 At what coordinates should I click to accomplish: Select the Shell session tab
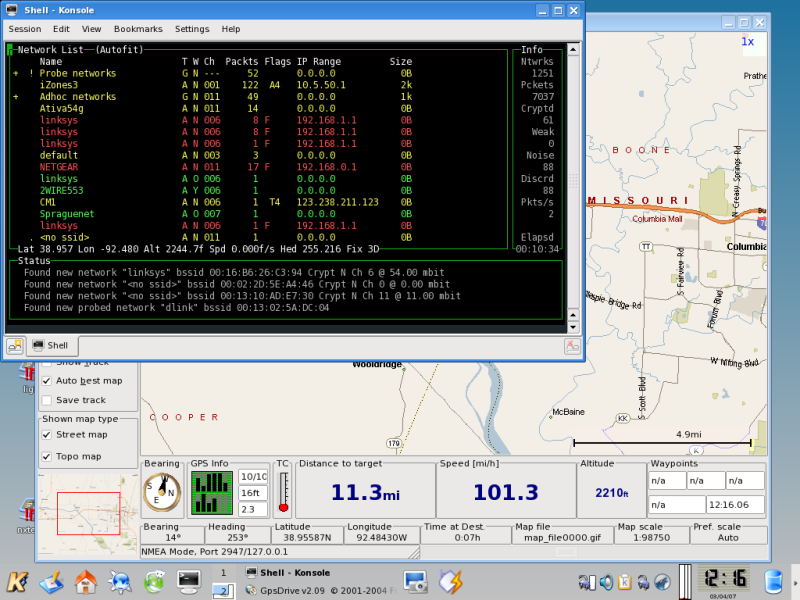point(52,346)
